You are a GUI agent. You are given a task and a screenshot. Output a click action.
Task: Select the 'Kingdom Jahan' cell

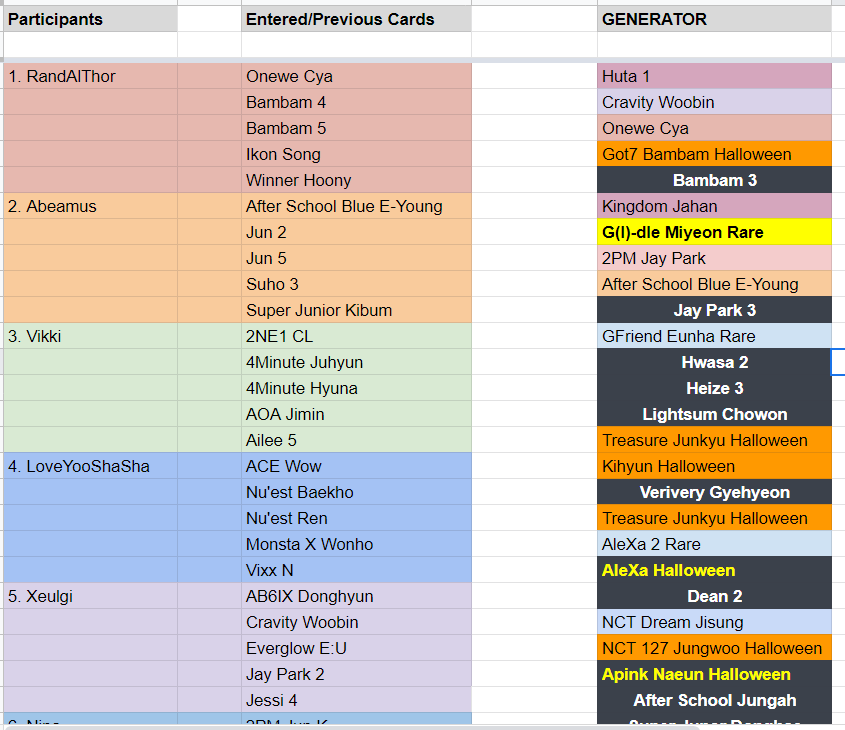click(x=714, y=206)
